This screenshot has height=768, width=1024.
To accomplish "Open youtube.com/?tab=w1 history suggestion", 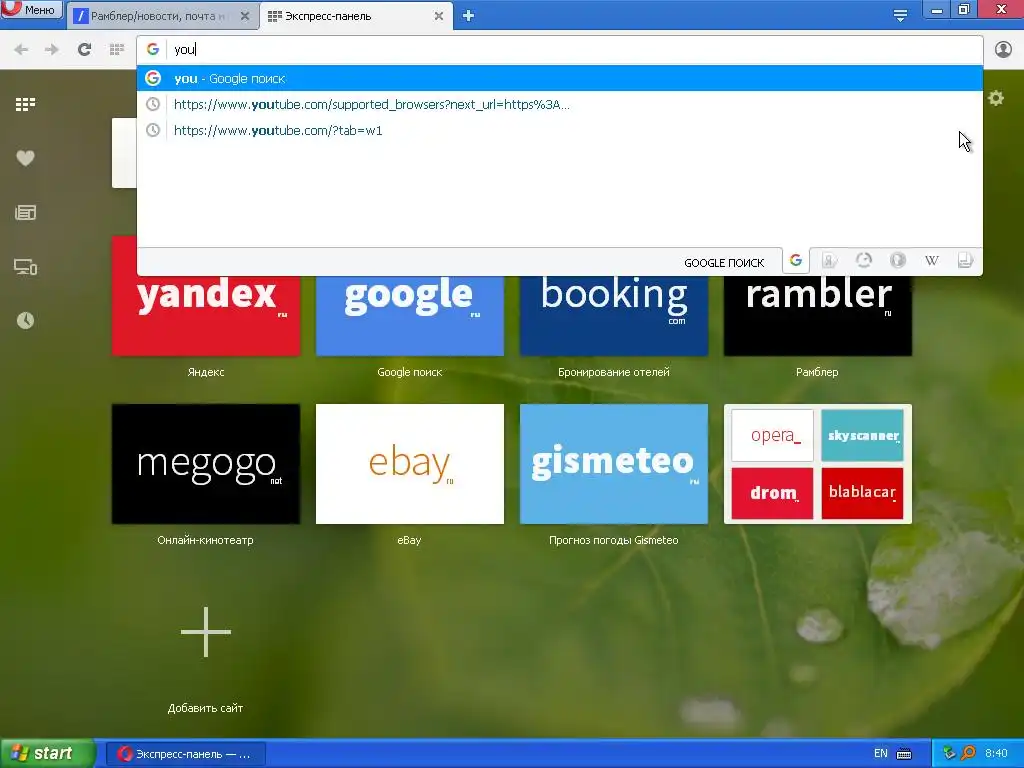I will pyautogui.click(x=560, y=131).
